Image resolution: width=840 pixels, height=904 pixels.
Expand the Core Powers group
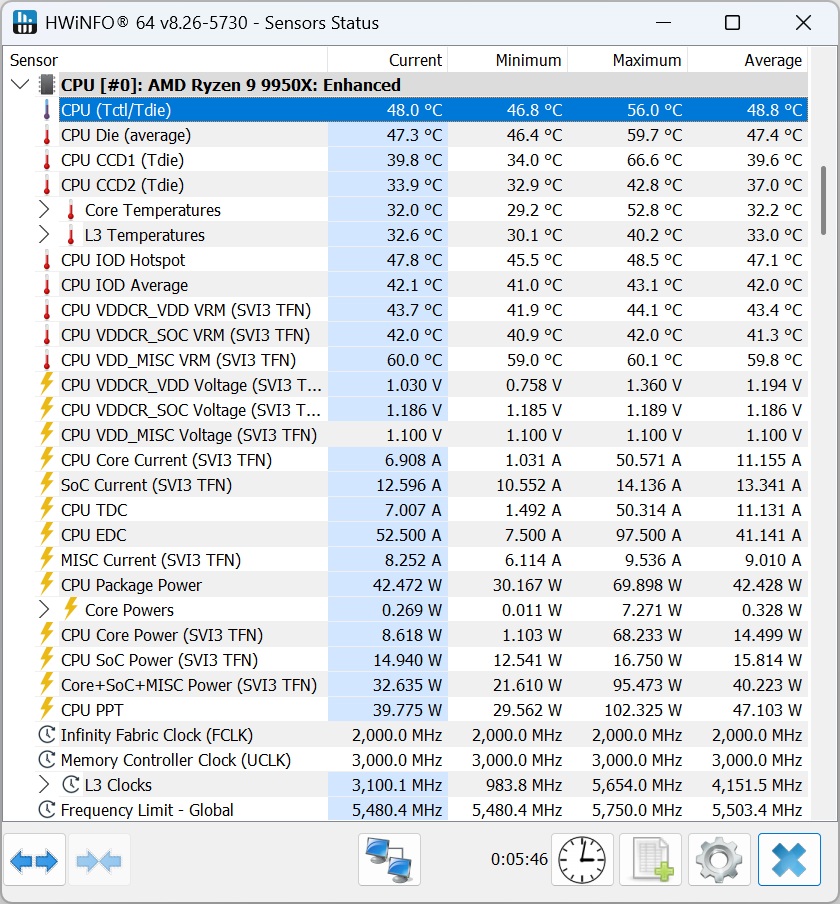44,609
